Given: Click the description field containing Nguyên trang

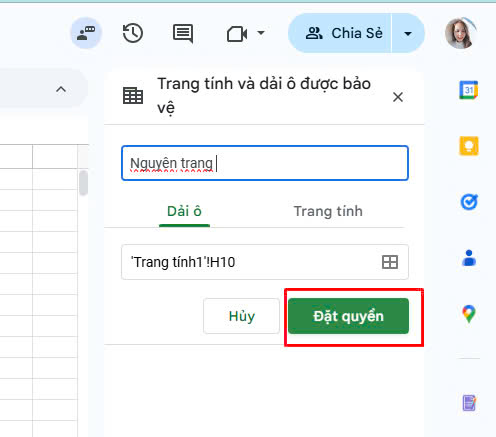Looking at the screenshot, I should (x=265, y=163).
